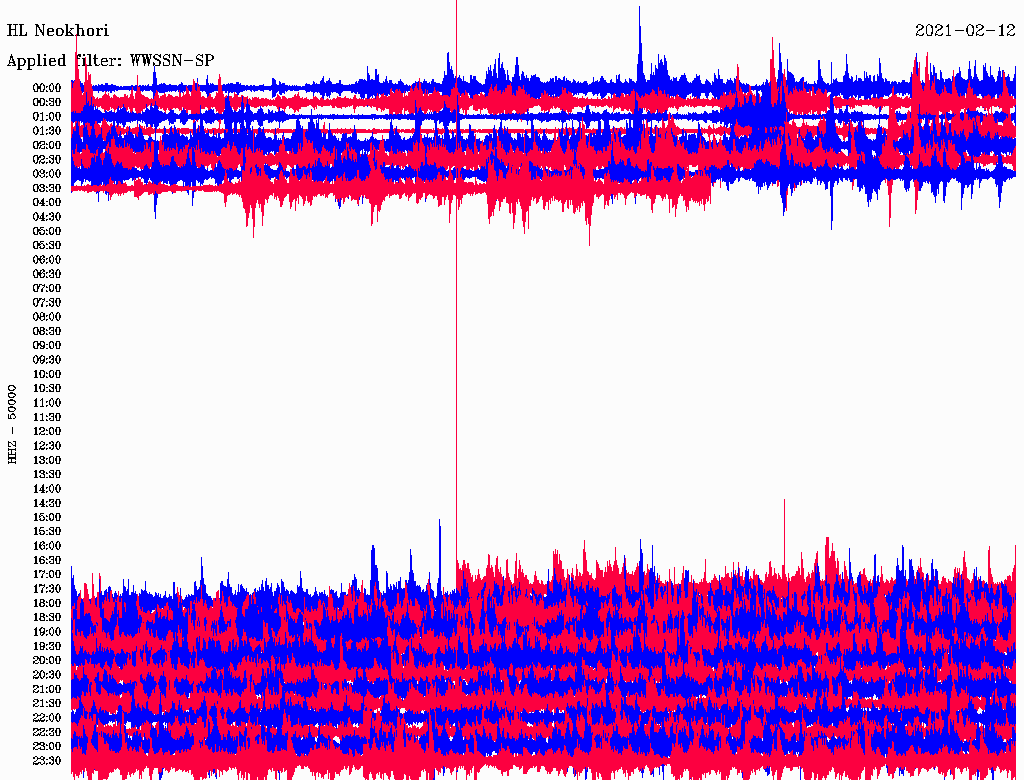Image resolution: width=1024 pixels, height=780 pixels.
Task: Click the 'HHZ - 50000' axis label
Action: tap(12, 425)
